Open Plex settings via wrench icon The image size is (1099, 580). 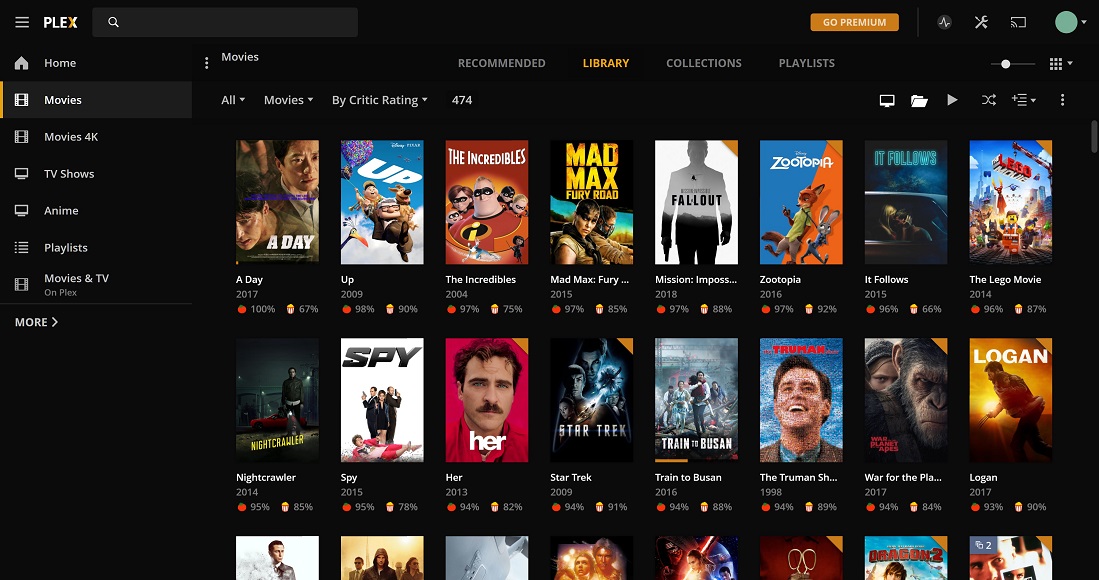click(x=981, y=21)
